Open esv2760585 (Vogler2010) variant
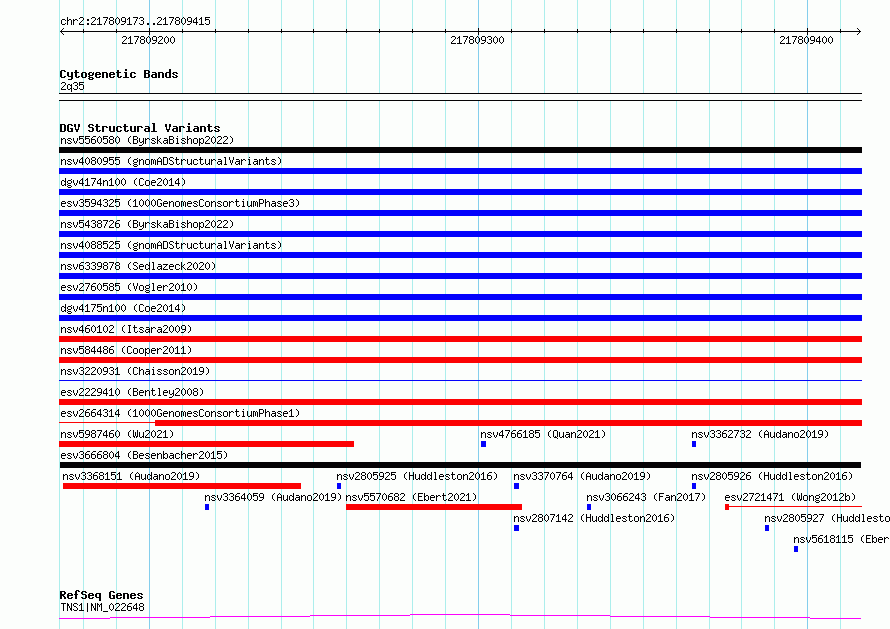 [x=129, y=287]
